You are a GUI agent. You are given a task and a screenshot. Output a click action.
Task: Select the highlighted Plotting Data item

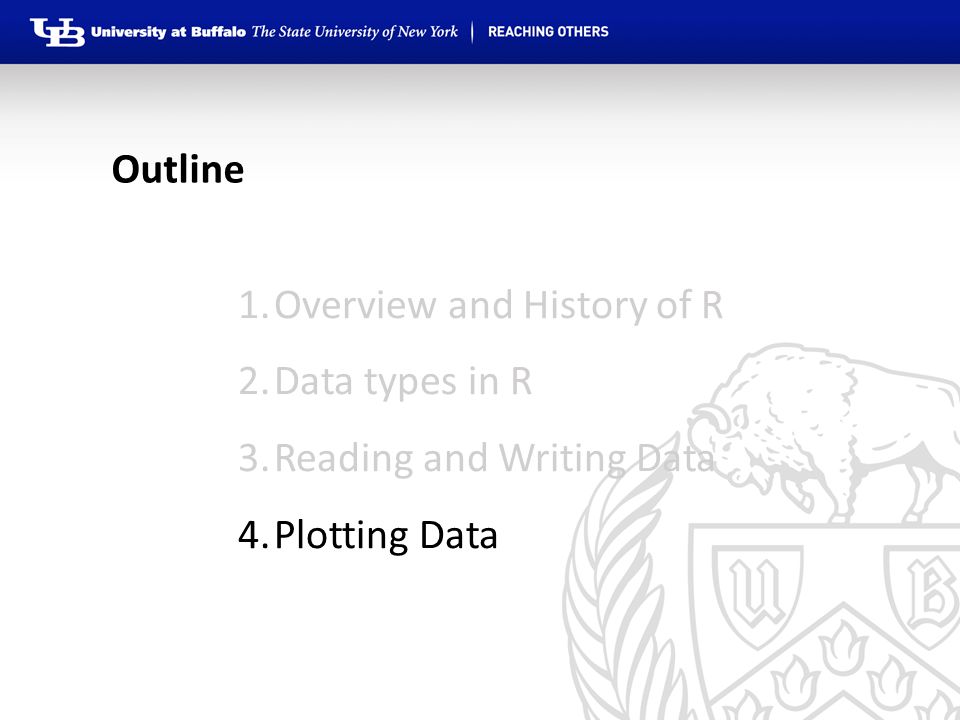pyautogui.click(x=386, y=535)
